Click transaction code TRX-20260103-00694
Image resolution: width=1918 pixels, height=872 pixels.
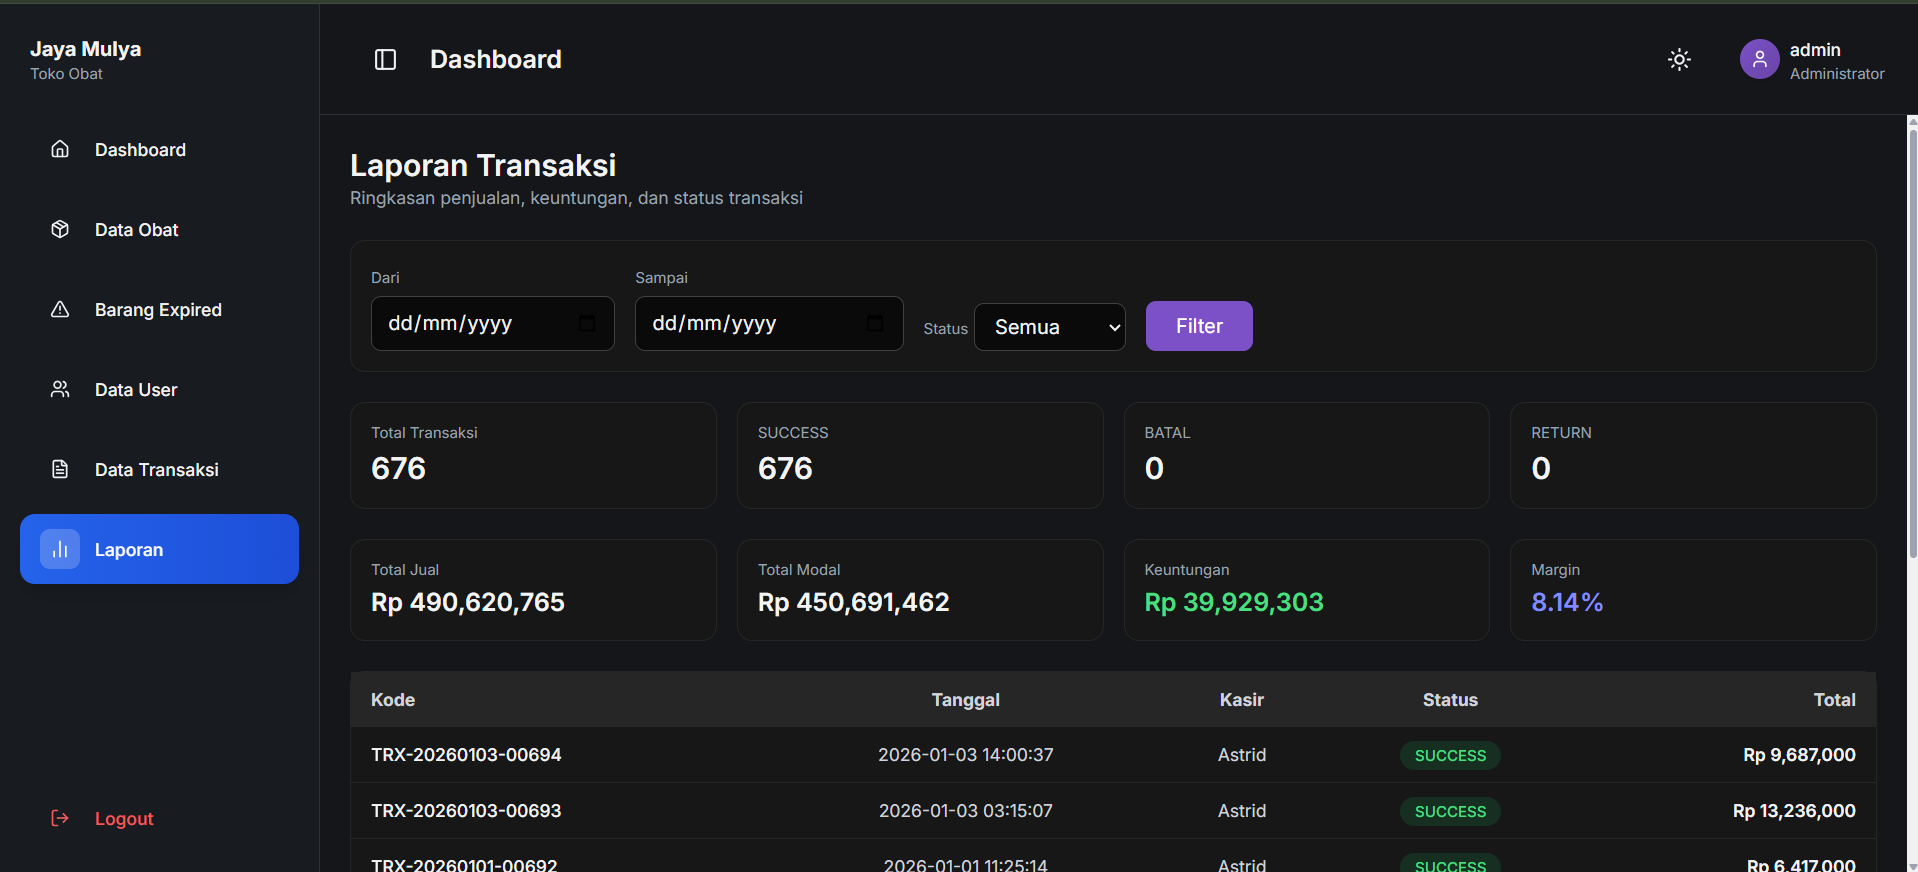[466, 754]
